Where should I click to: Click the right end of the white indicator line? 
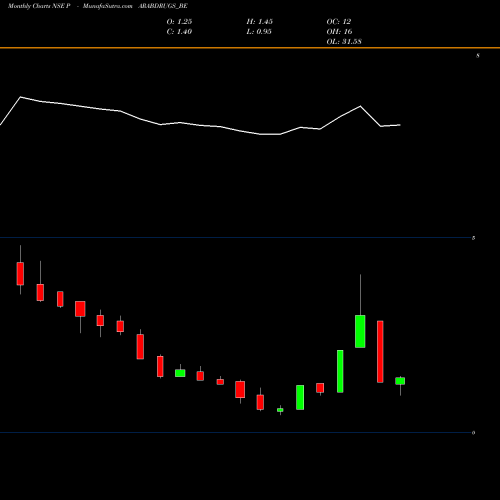400,125
